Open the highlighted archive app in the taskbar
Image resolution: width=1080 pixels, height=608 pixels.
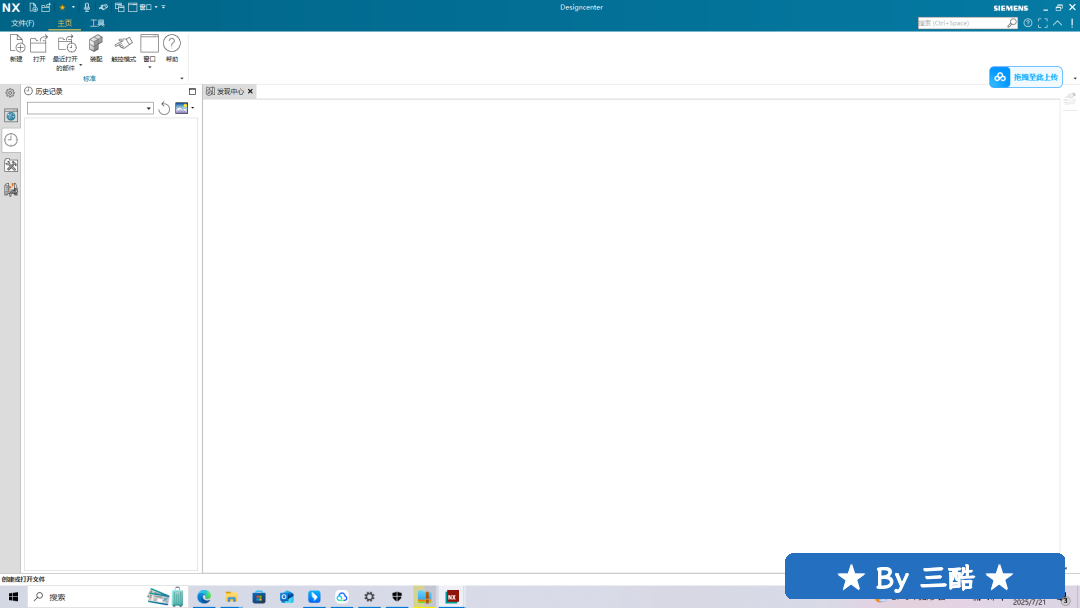pos(424,597)
